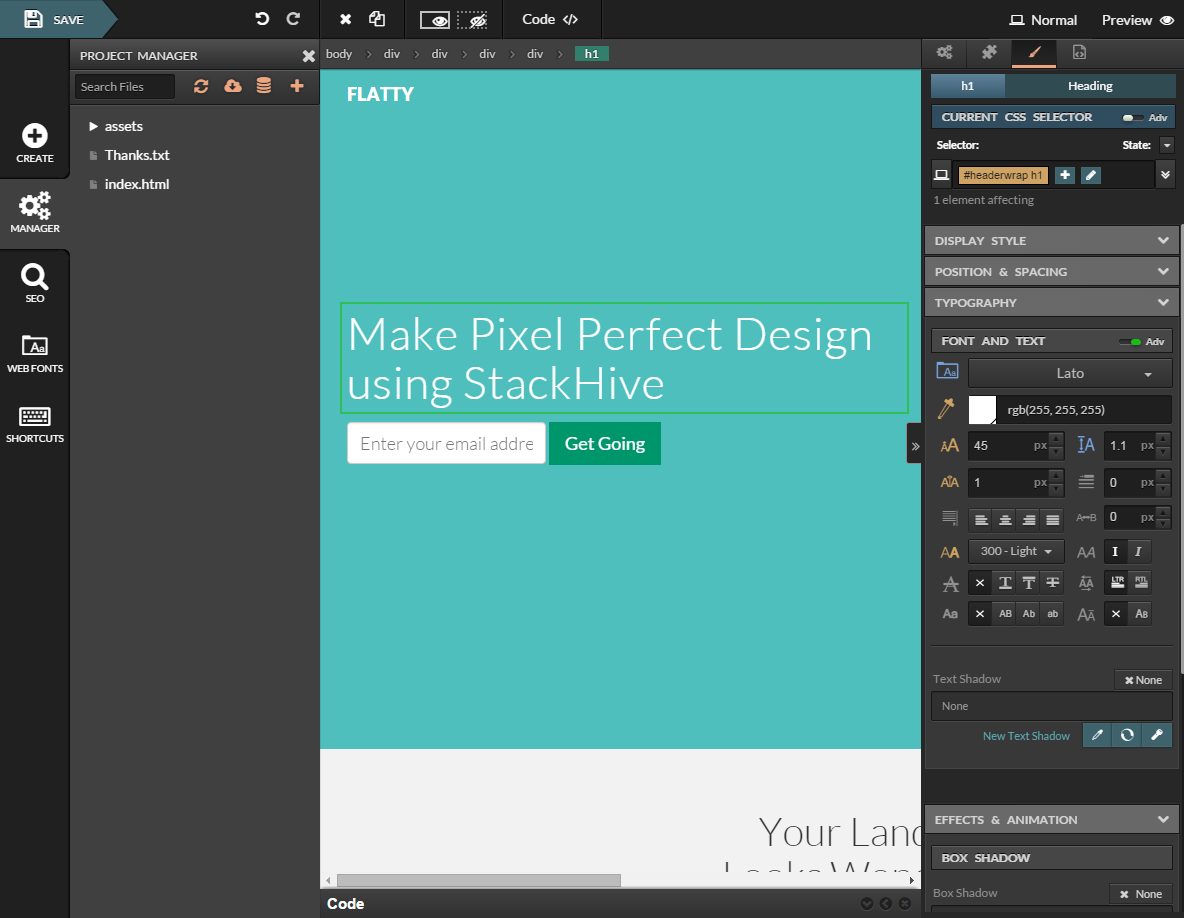1184x918 pixels.
Task: Select the Thanks.txt file
Action: [x=137, y=155]
